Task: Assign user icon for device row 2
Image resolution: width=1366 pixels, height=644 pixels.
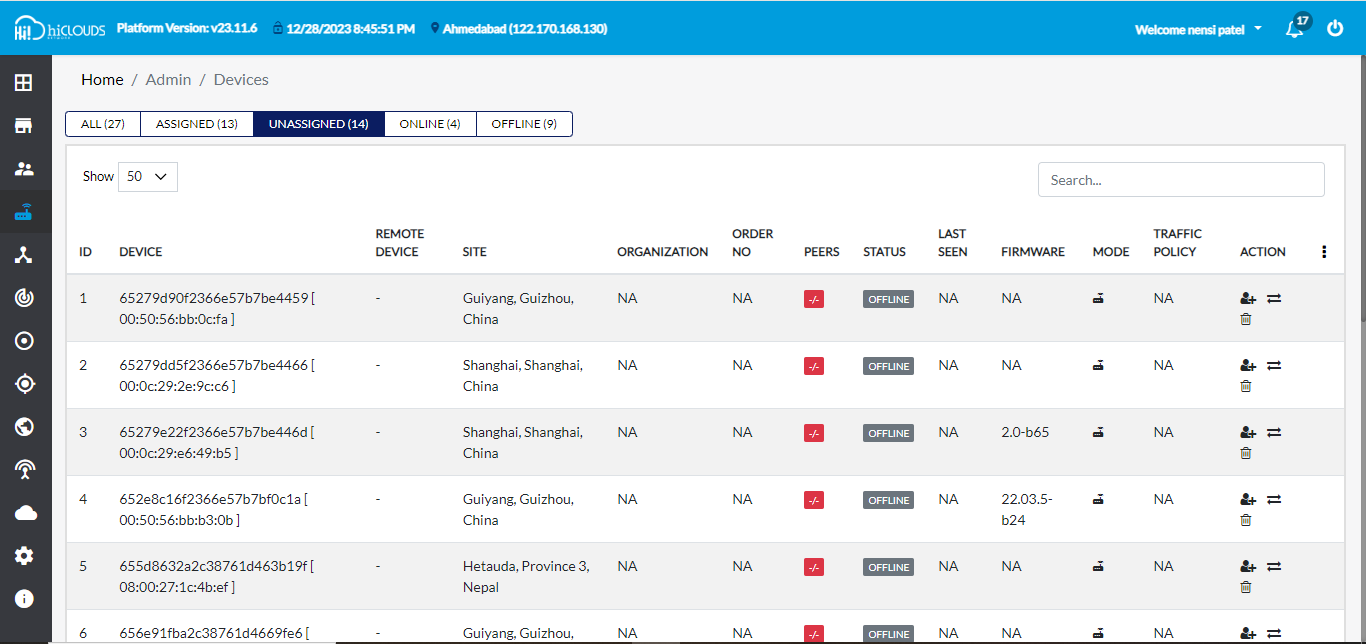Action: click(1247, 365)
